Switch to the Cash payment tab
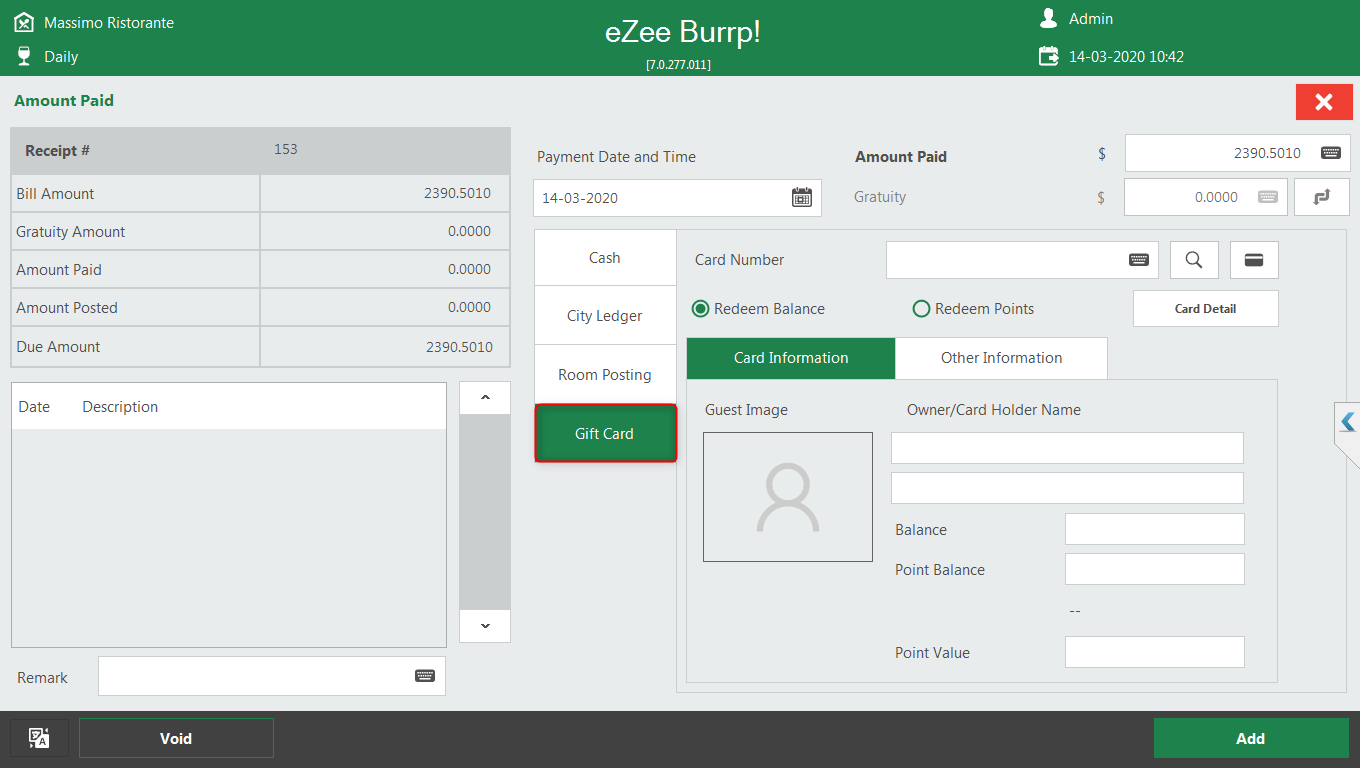Screen dimensions: 1360x768 (605, 258)
